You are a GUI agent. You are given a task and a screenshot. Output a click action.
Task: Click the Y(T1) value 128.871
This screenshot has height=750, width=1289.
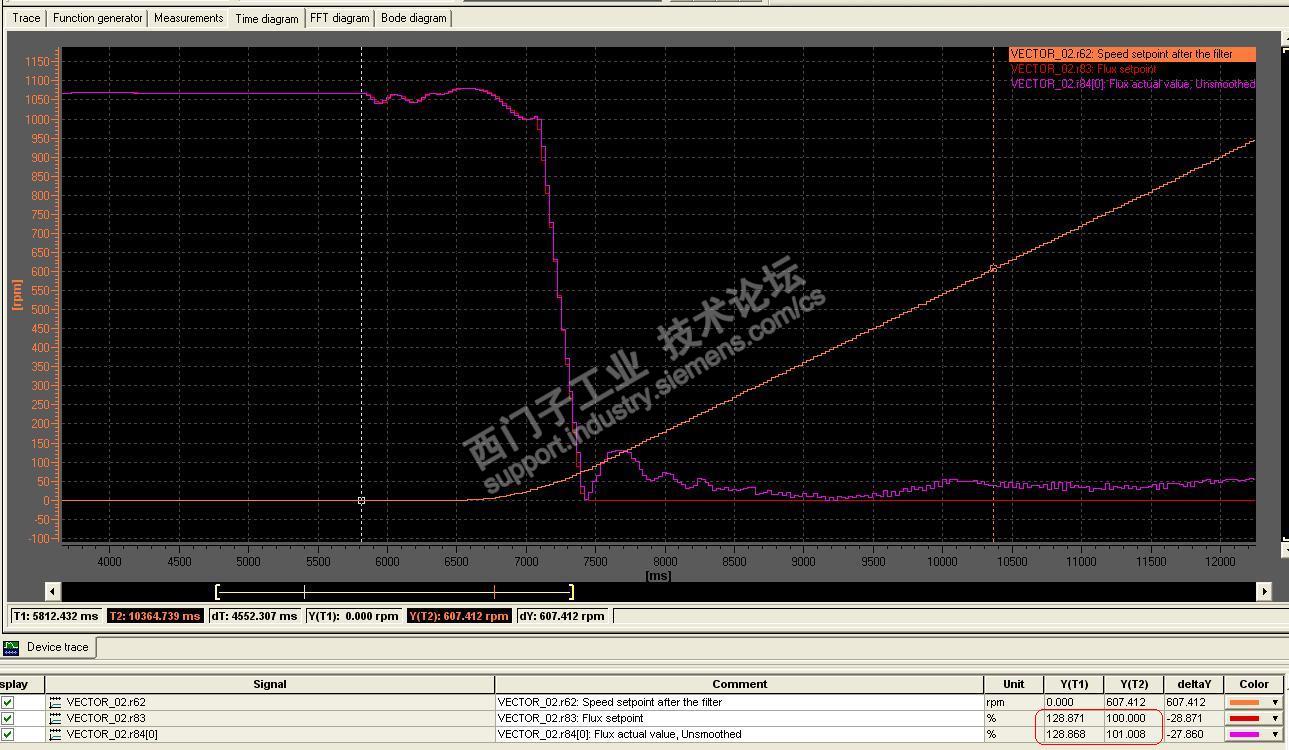pyautogui.click(x=1065, y=718)
